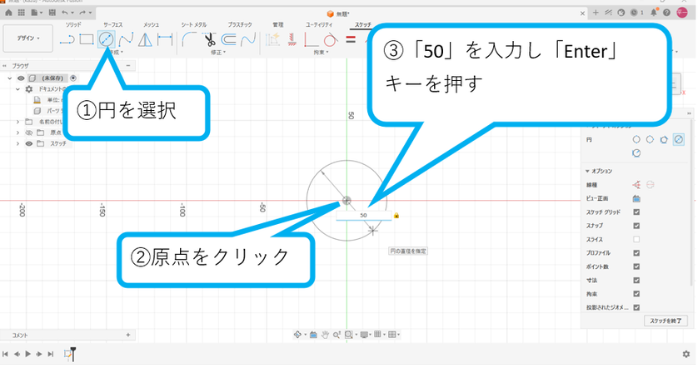Open the デザイン workspace dropdown

tap(28, 38)
